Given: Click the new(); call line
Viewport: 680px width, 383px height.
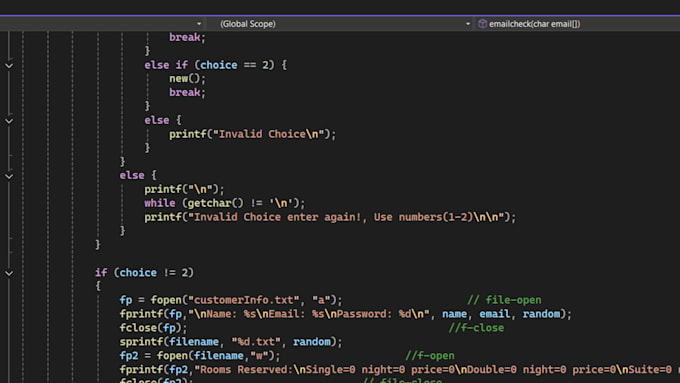Looking at the screenshot, I should pos(187,79).
